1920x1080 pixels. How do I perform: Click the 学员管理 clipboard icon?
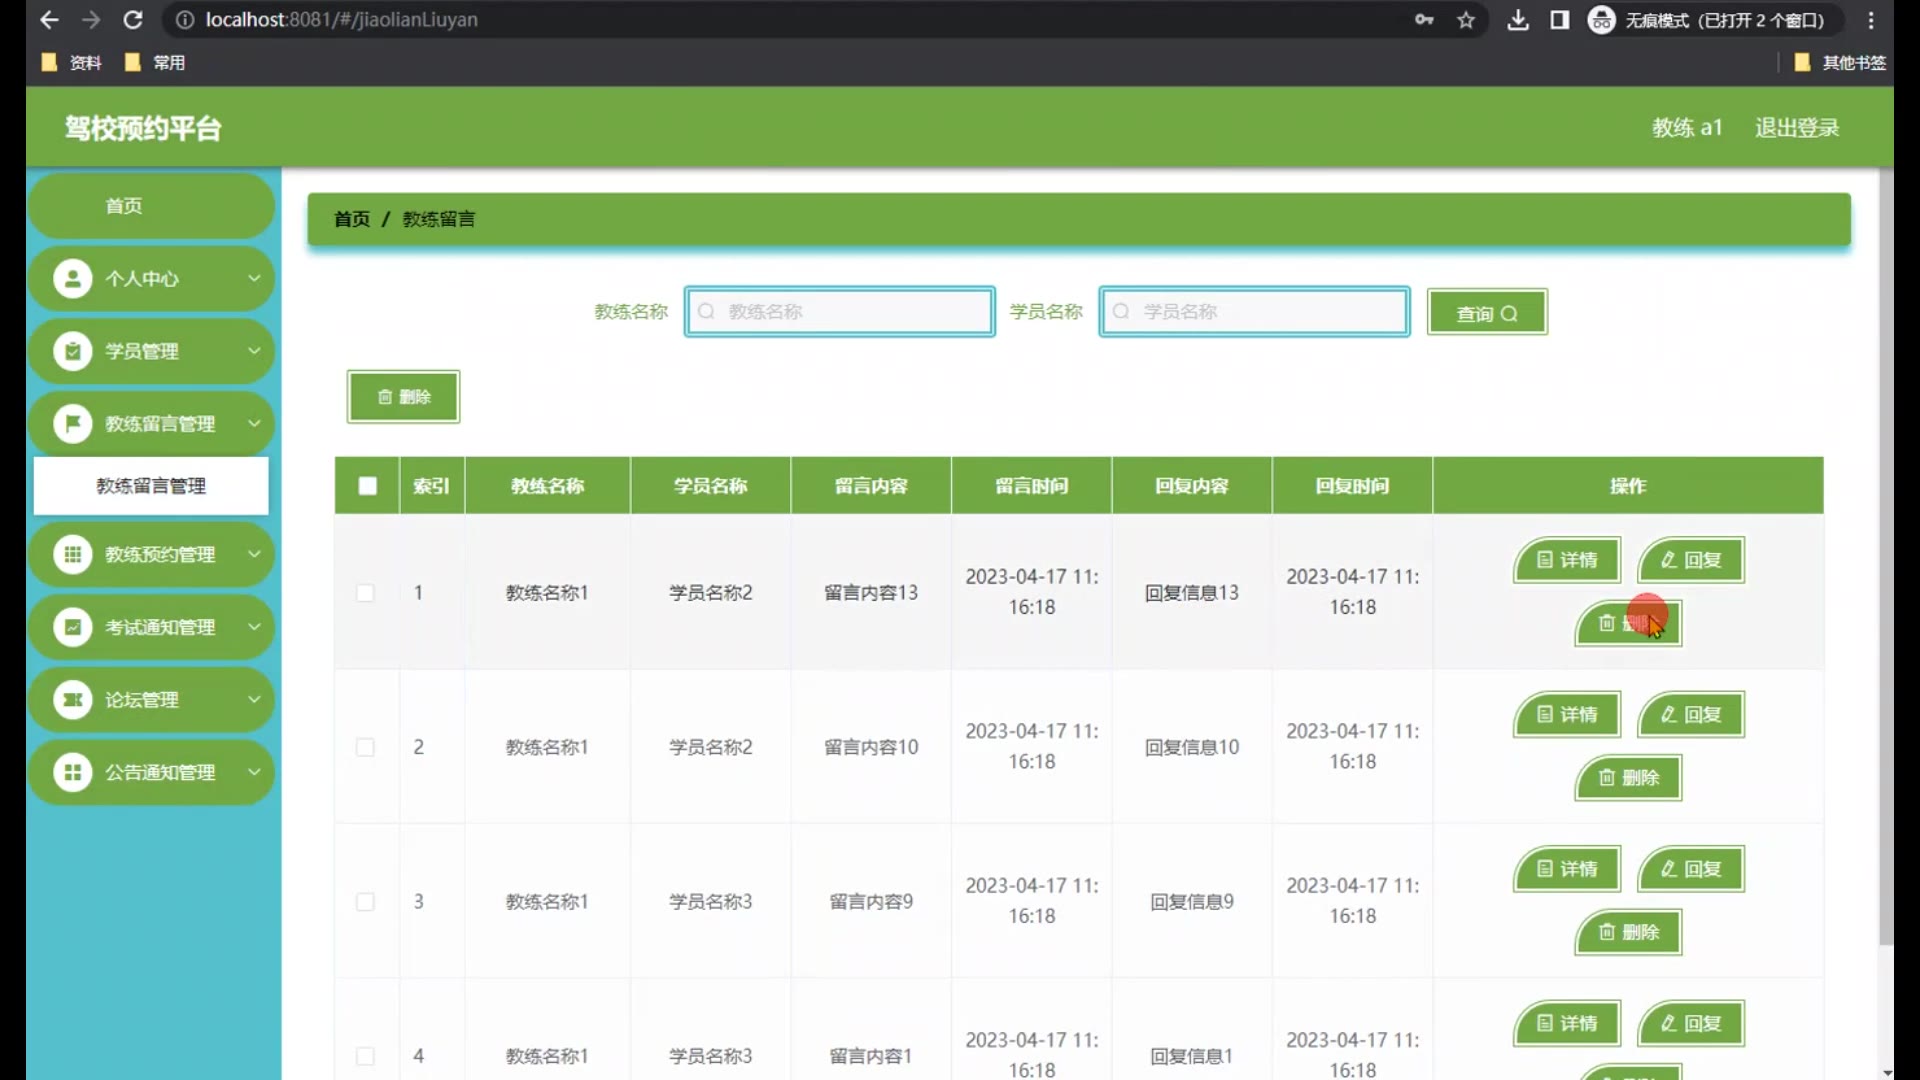coord(72,351)
